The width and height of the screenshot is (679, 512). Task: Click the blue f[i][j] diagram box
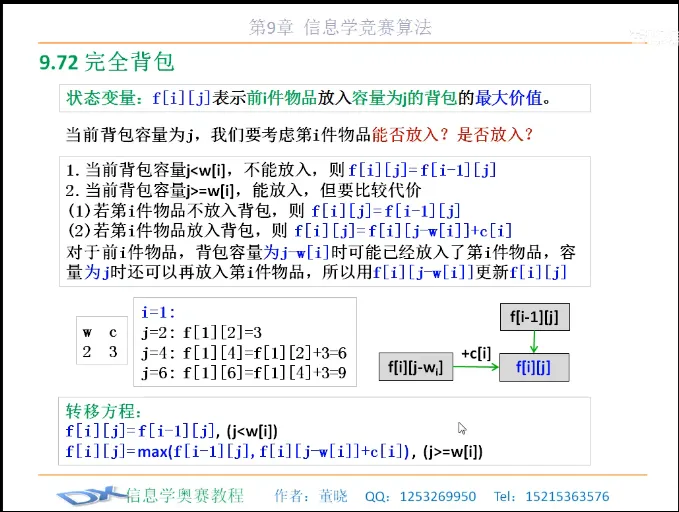pos(534,368)
